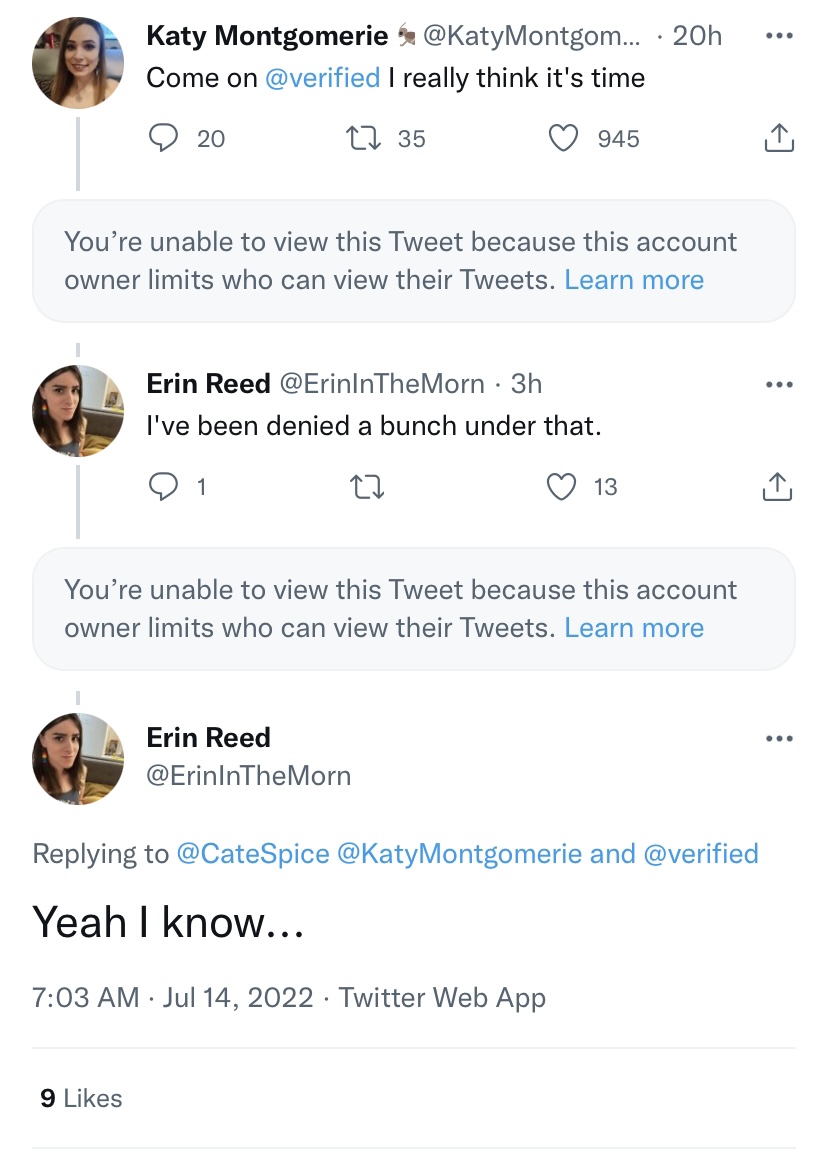Screen dimensions: 828x1149
Task: Click the @verified mention in Katy's tweet
Action: [x=322, y=78]
